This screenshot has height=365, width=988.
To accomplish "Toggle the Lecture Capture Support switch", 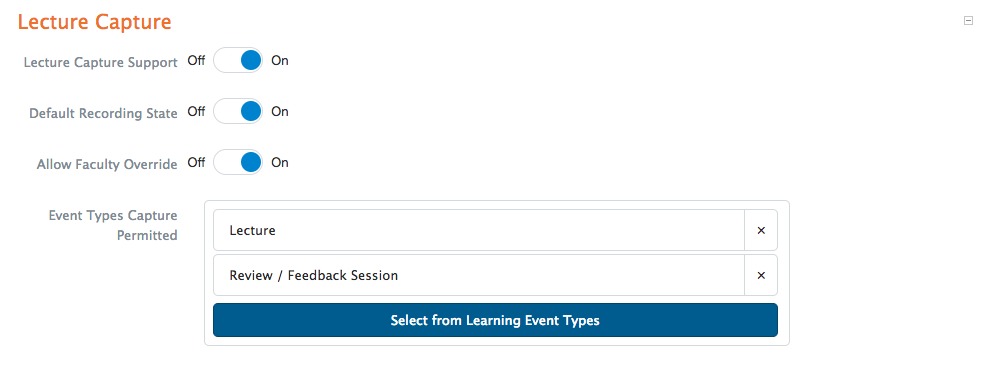I will point(238,61).
